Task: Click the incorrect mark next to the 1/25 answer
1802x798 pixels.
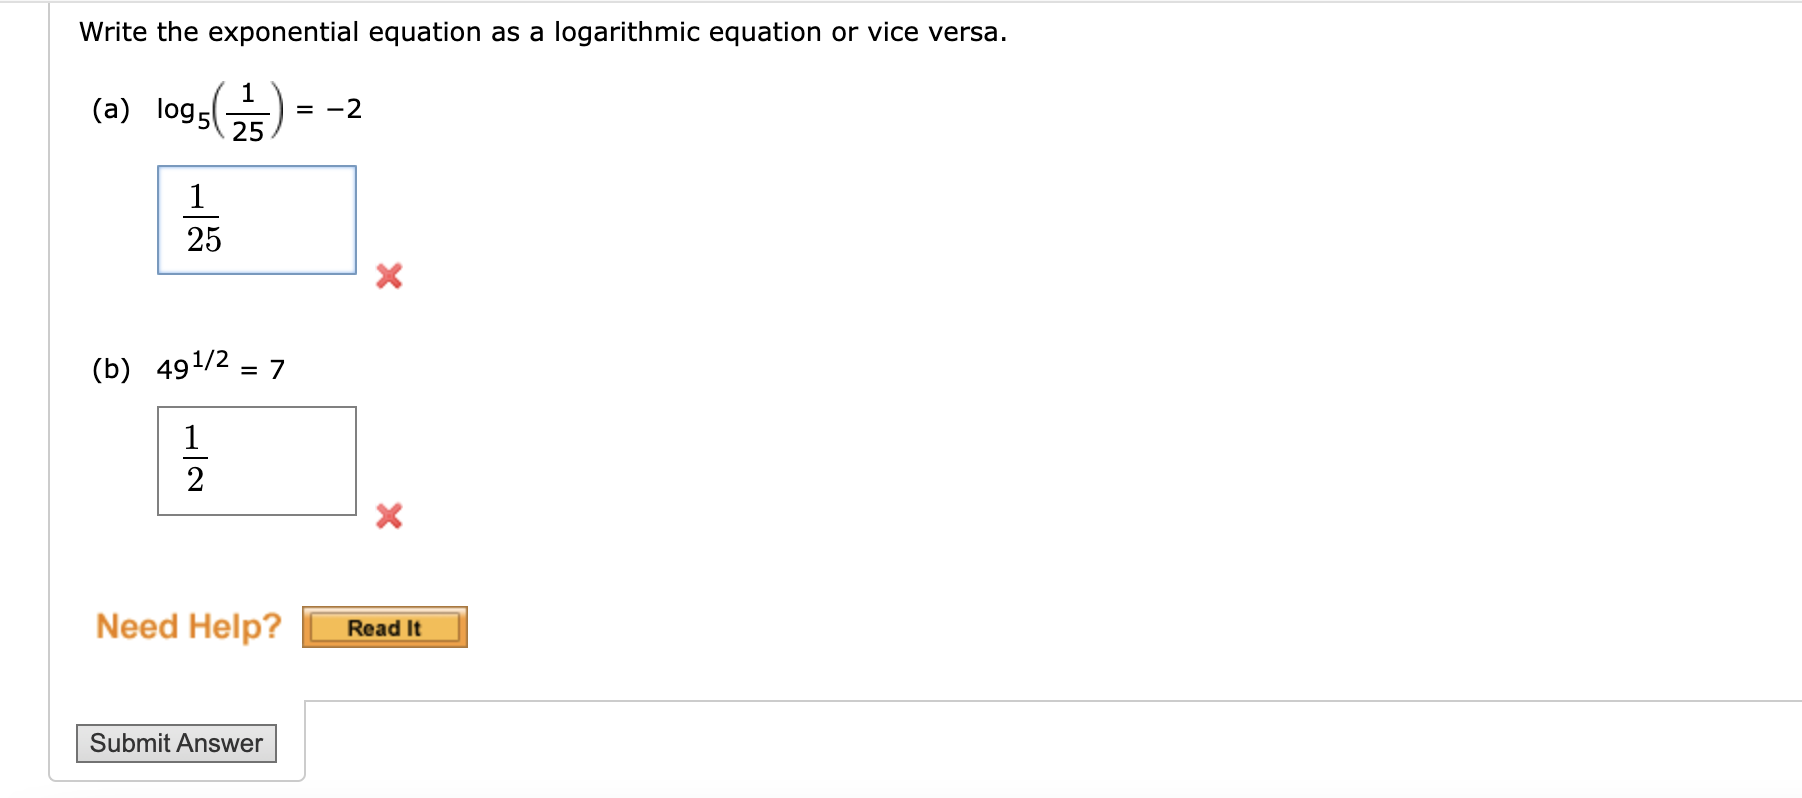Action: pyautogui.click(x=389, y=277)
